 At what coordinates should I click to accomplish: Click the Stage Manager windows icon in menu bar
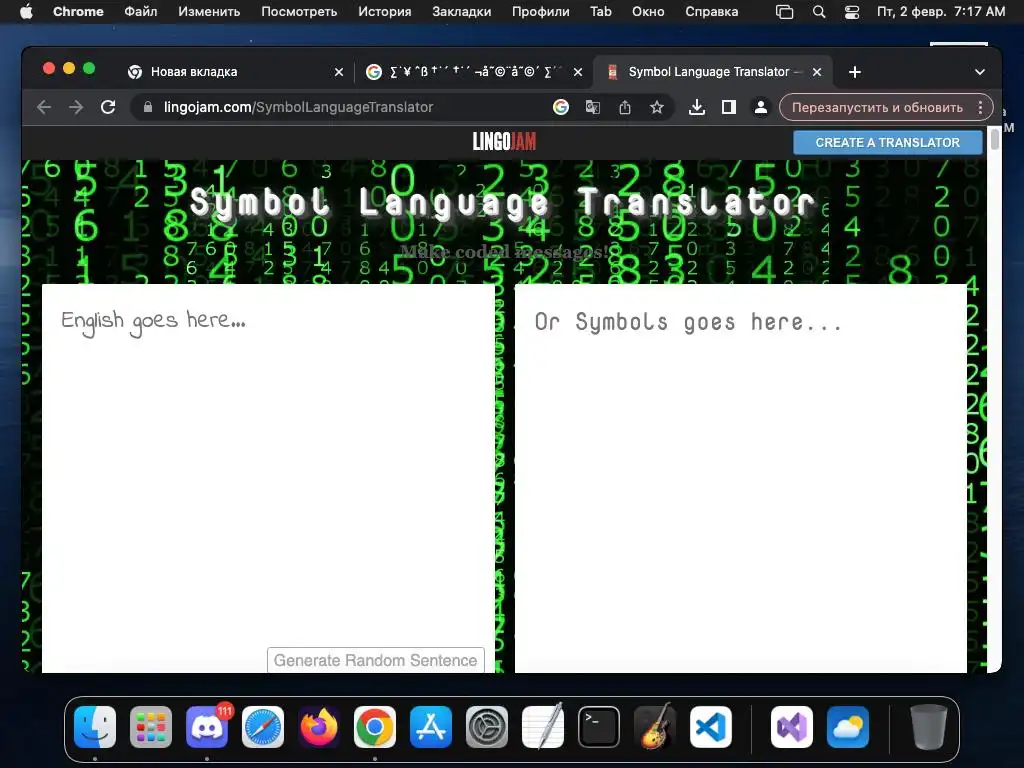click(x=784, y=12)
